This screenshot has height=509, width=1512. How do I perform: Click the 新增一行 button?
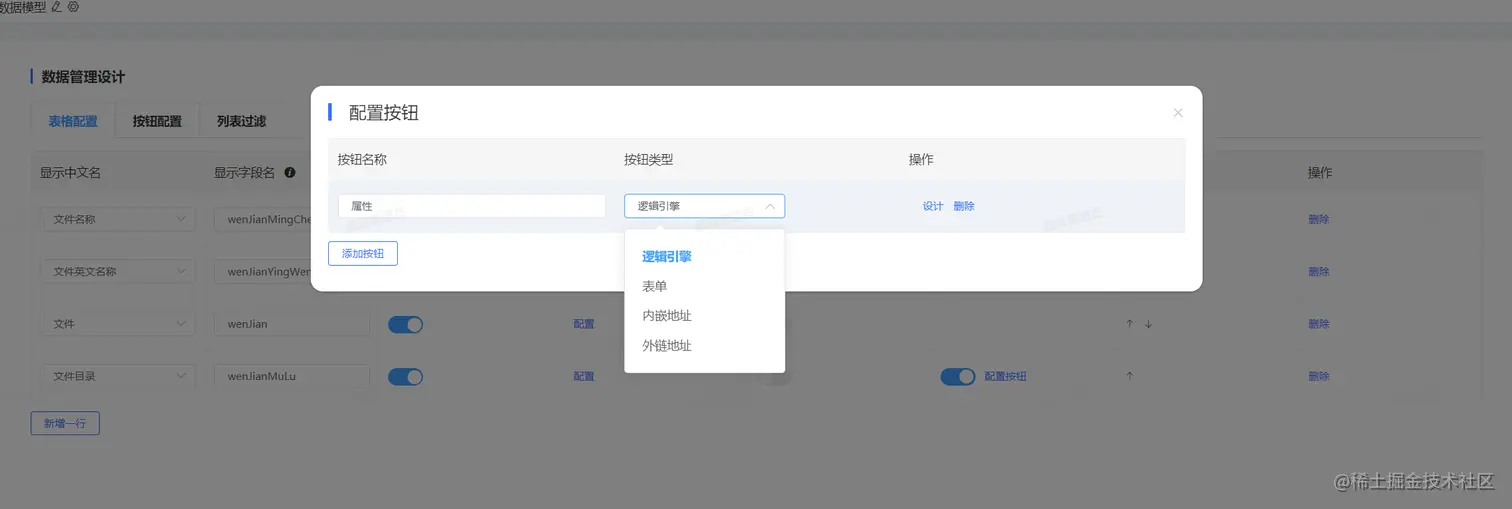pos(65,423)
